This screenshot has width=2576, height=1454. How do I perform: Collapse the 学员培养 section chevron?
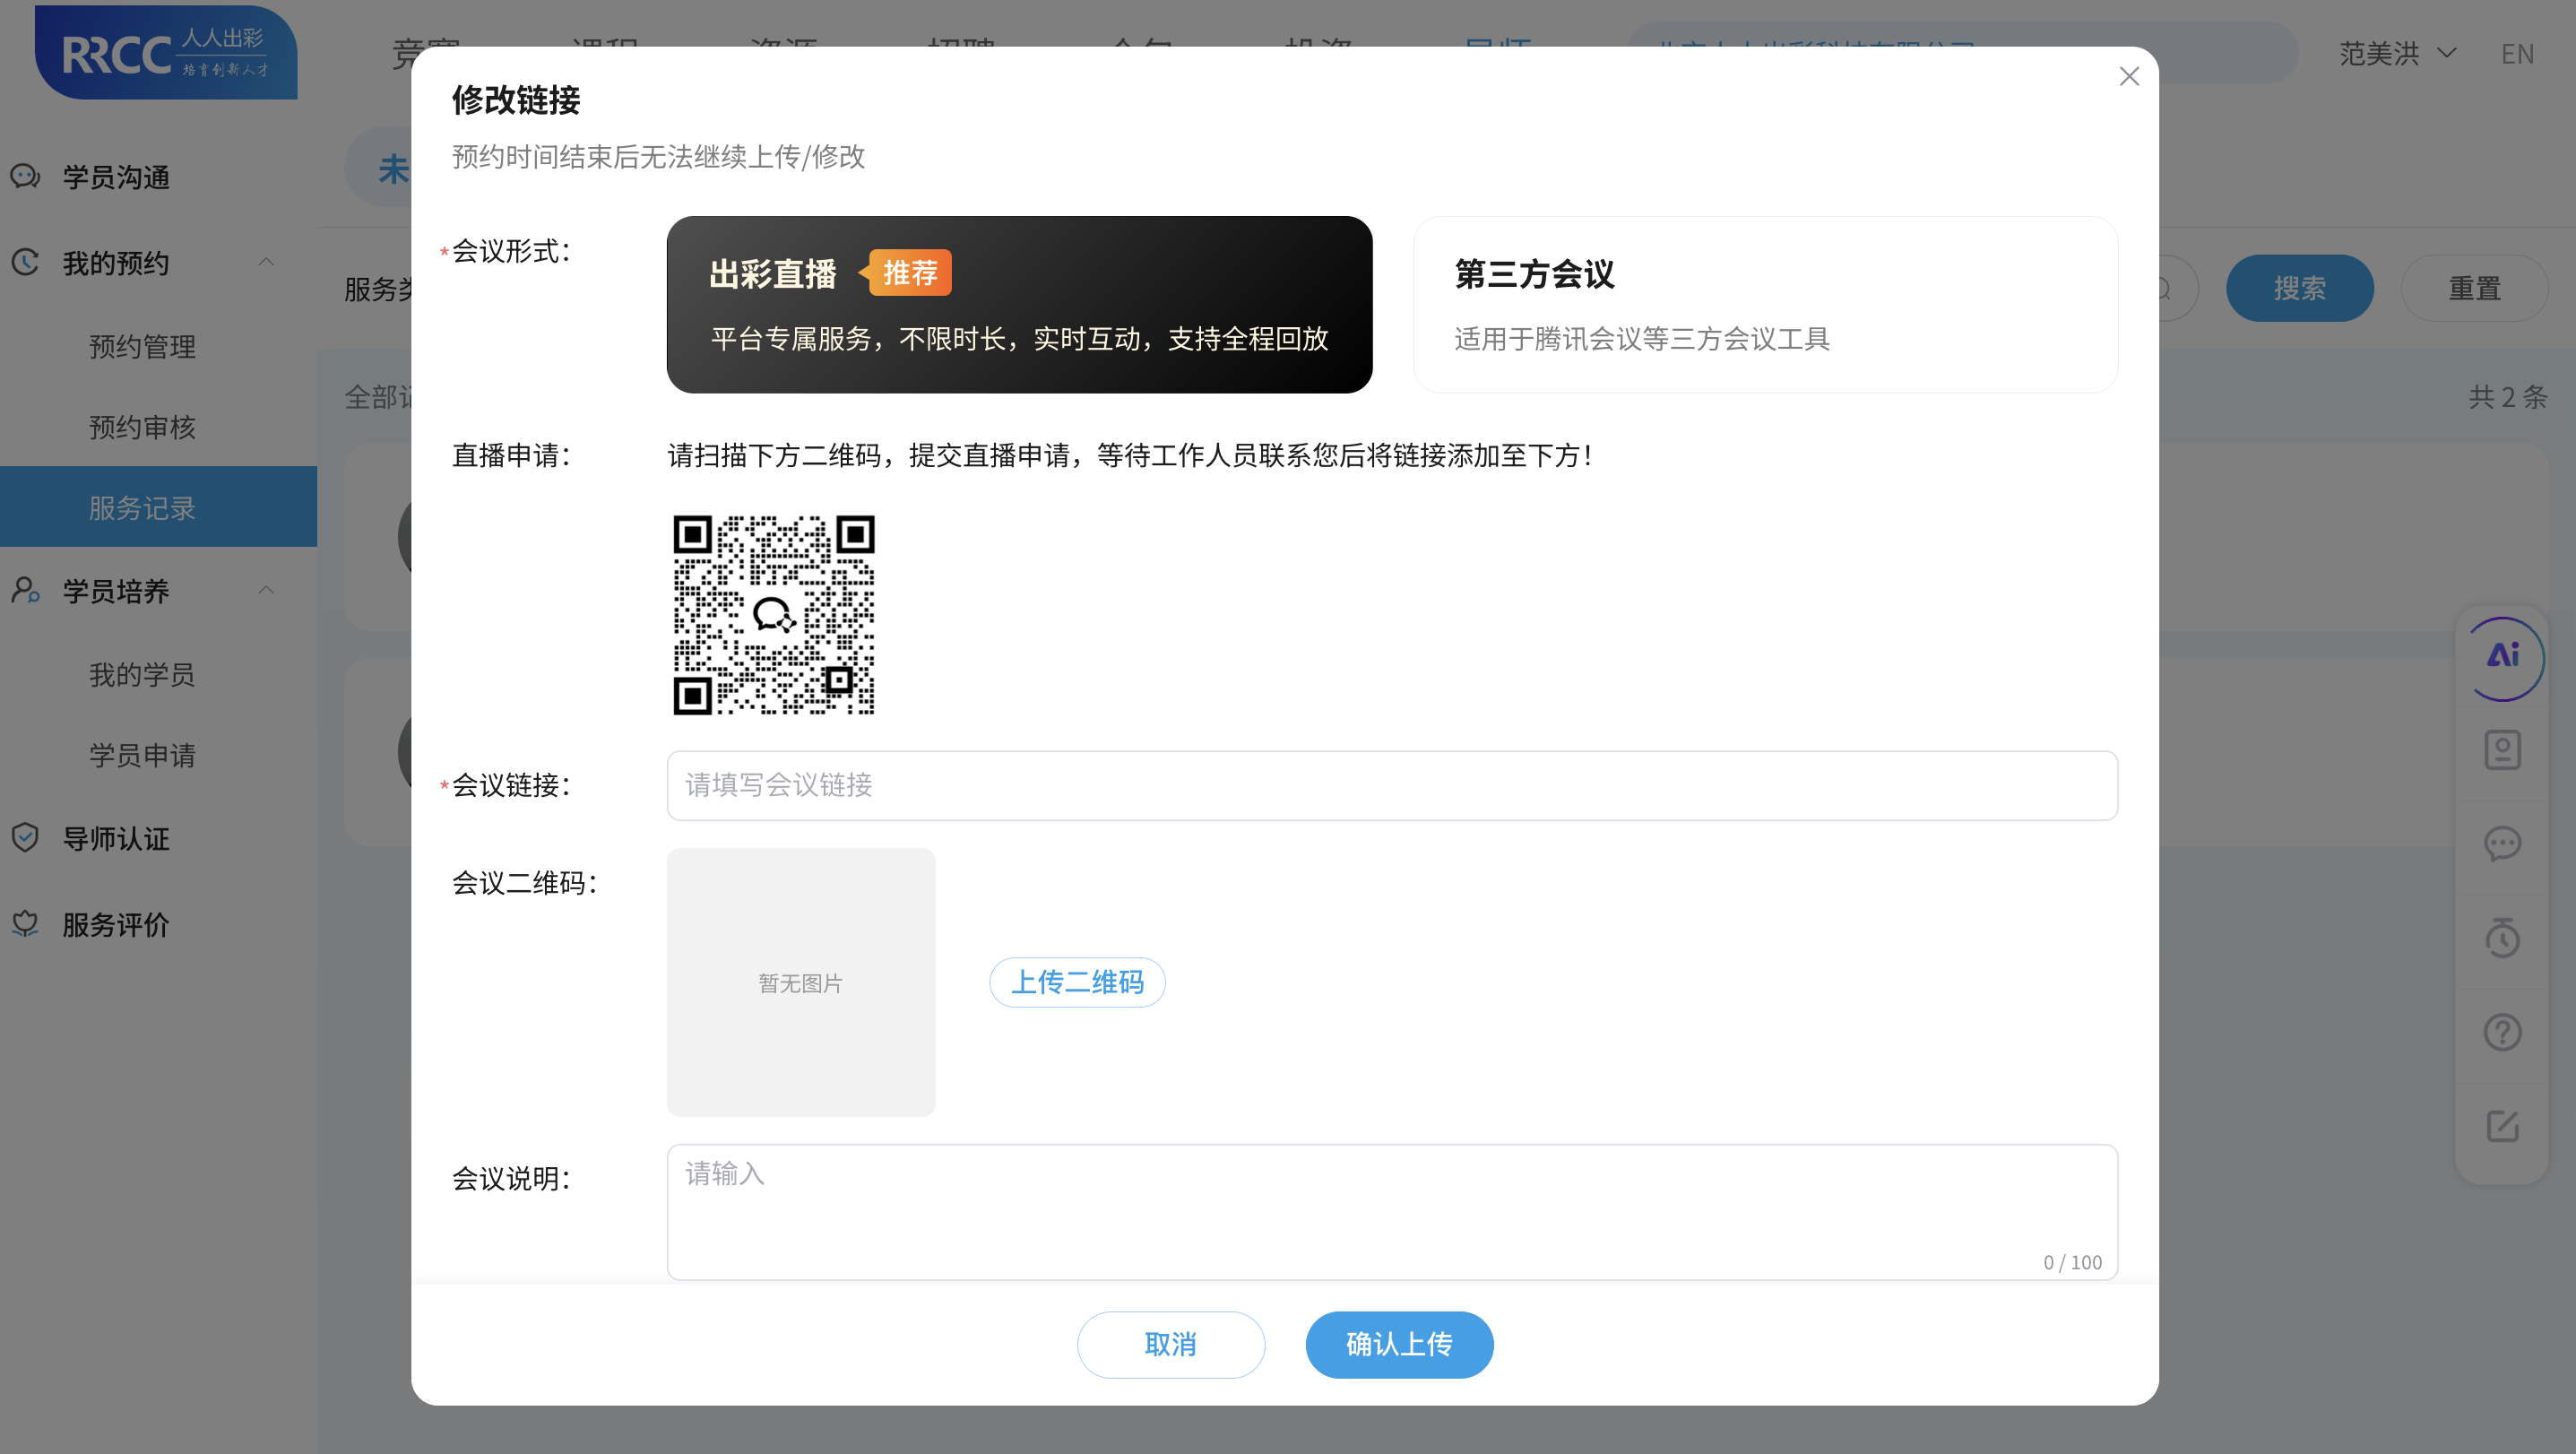tap(266, 590)
